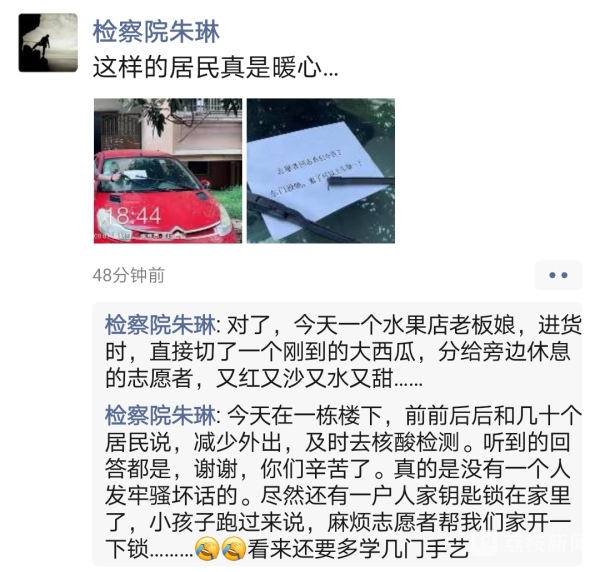Viewport: 600px width, 572px height.
Task: Tap 检察院朱琳 name in the 核酸检测 comment
Action: point(160,416)
